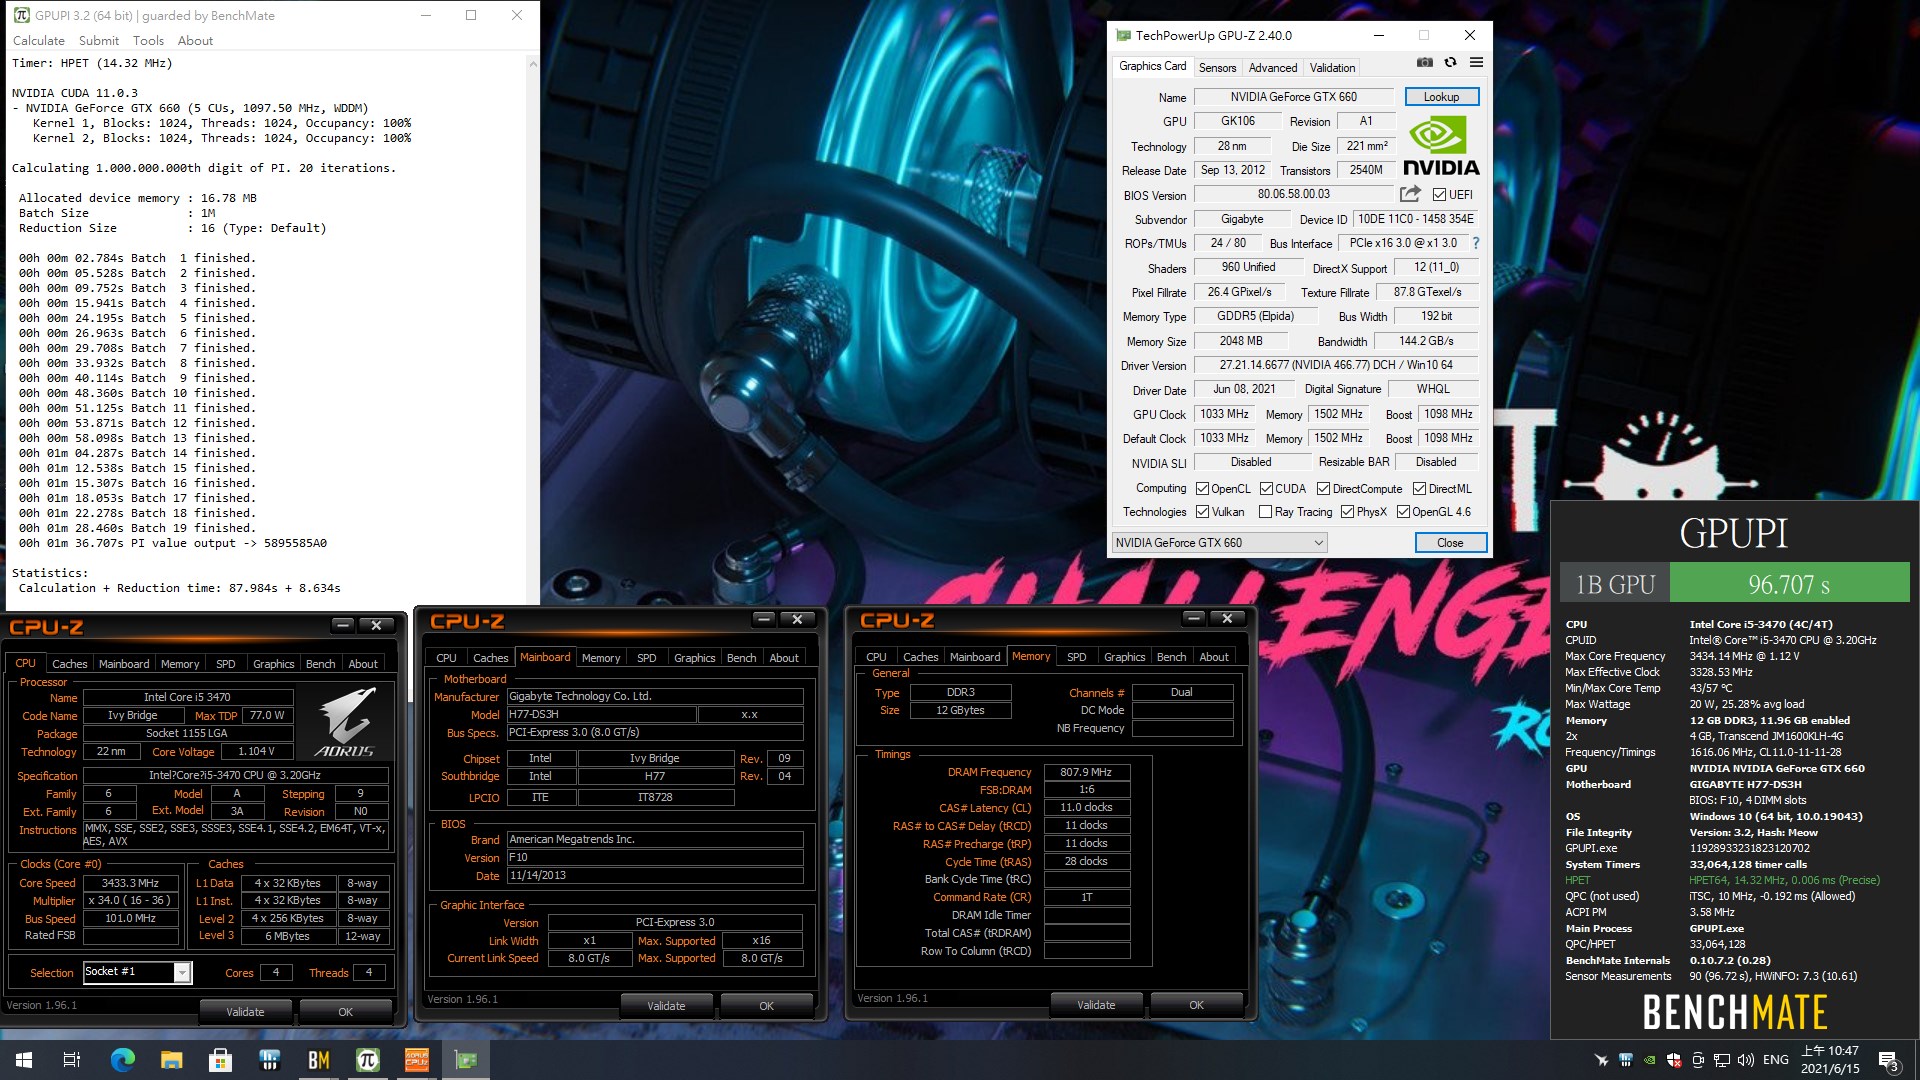The image size is (1920, 1080).
Task: Open GPUPI Calculate menu
Action: [x=38, y=41]
